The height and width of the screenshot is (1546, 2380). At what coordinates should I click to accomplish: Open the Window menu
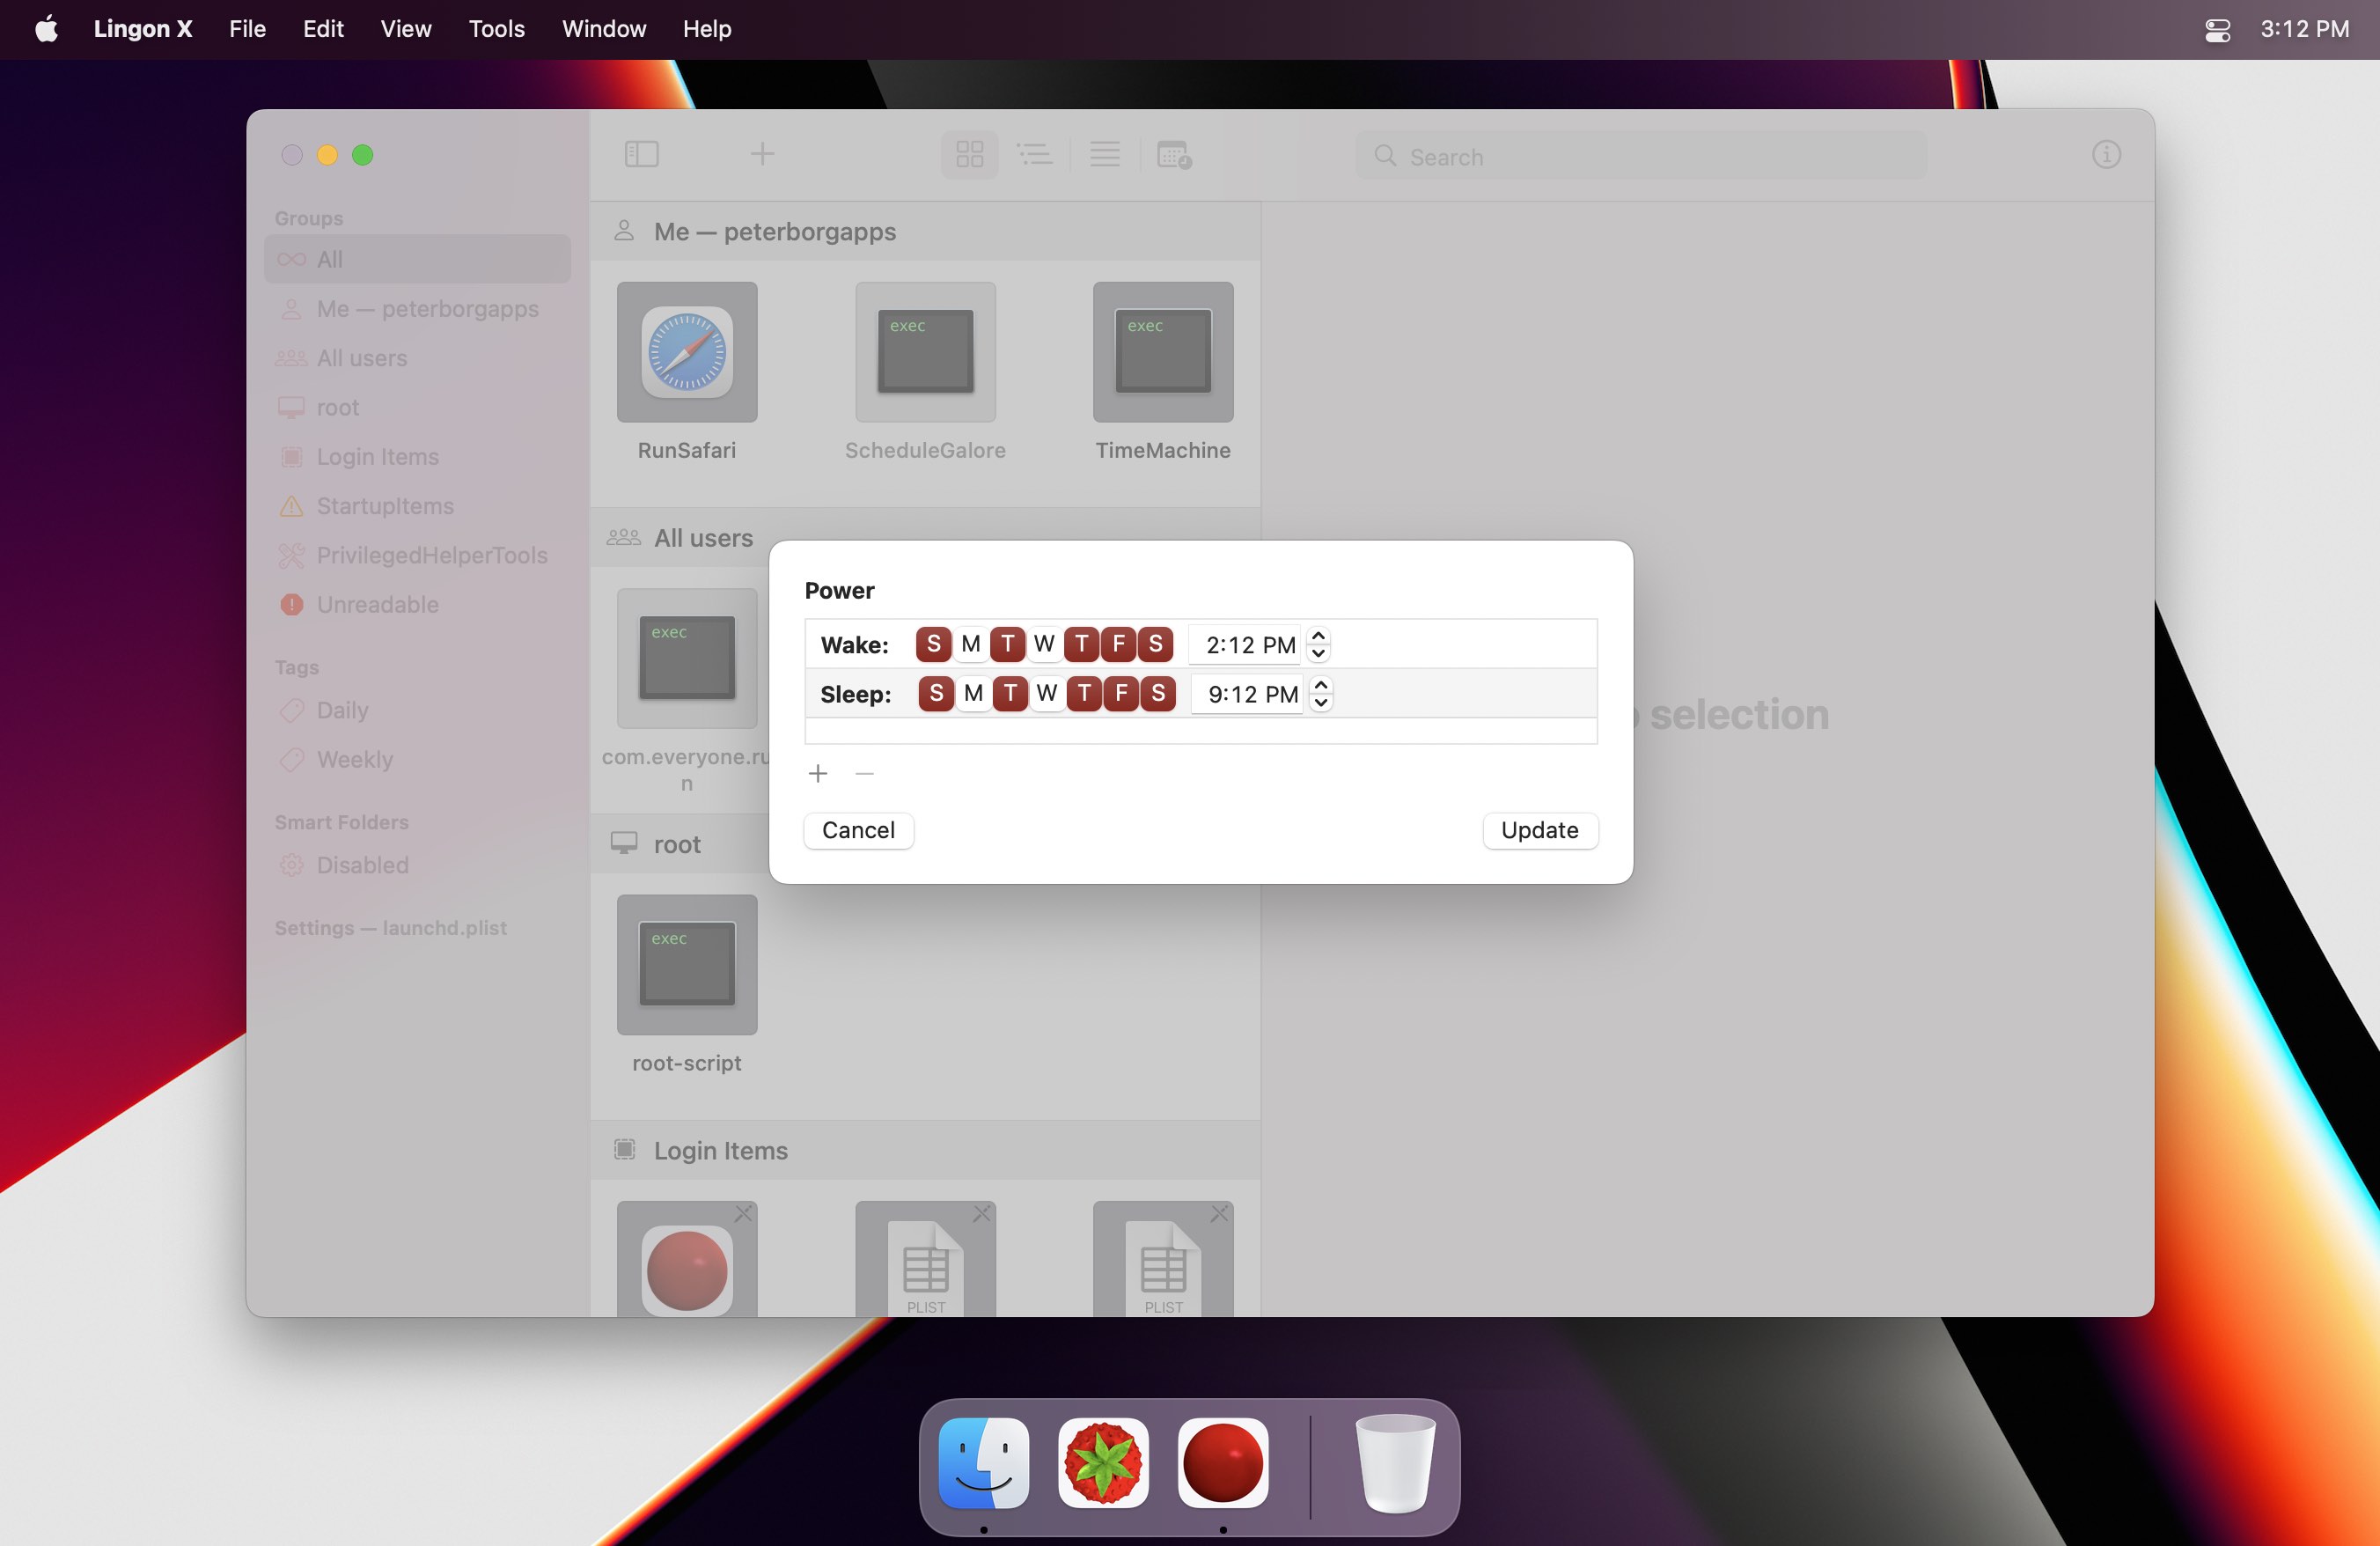point(604,29)
